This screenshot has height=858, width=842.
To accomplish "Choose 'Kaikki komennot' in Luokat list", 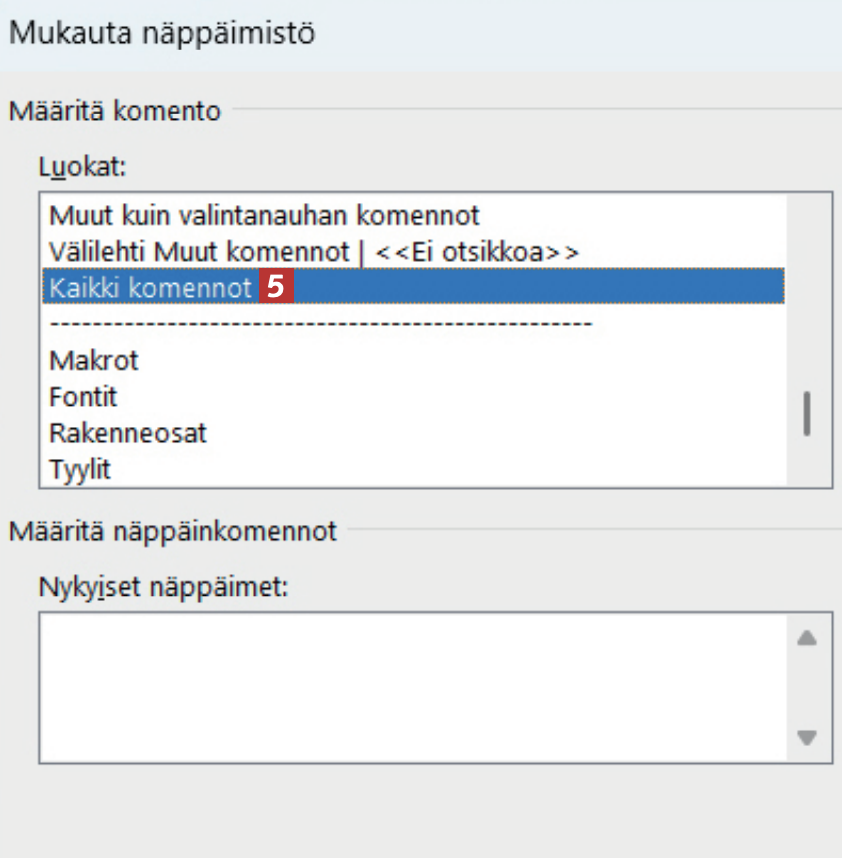I will [x=151, y=288].
